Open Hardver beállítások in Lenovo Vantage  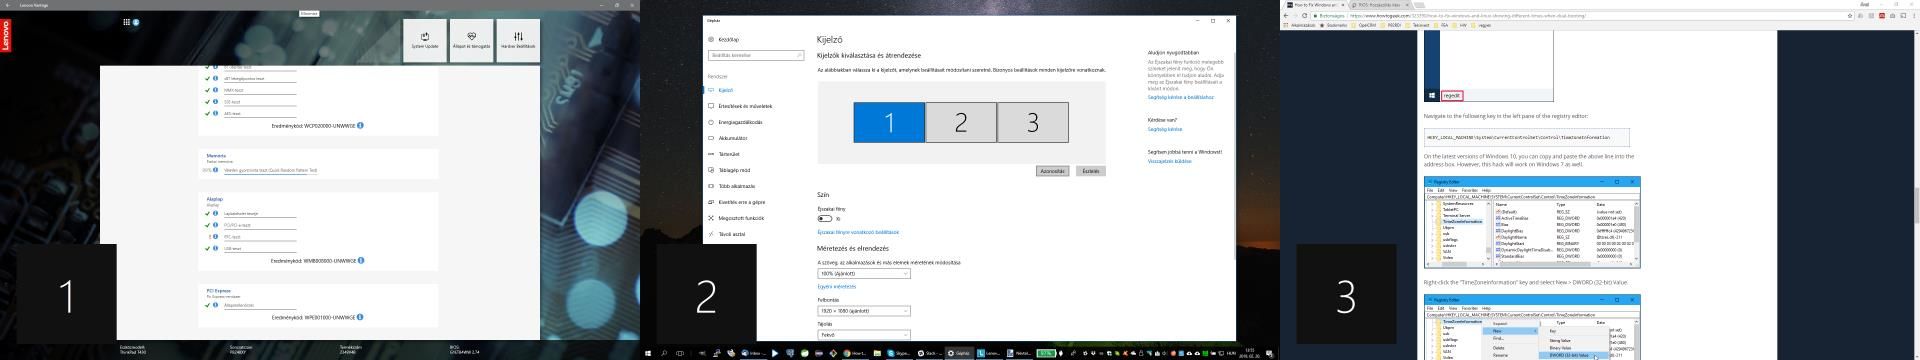point(518,41)
